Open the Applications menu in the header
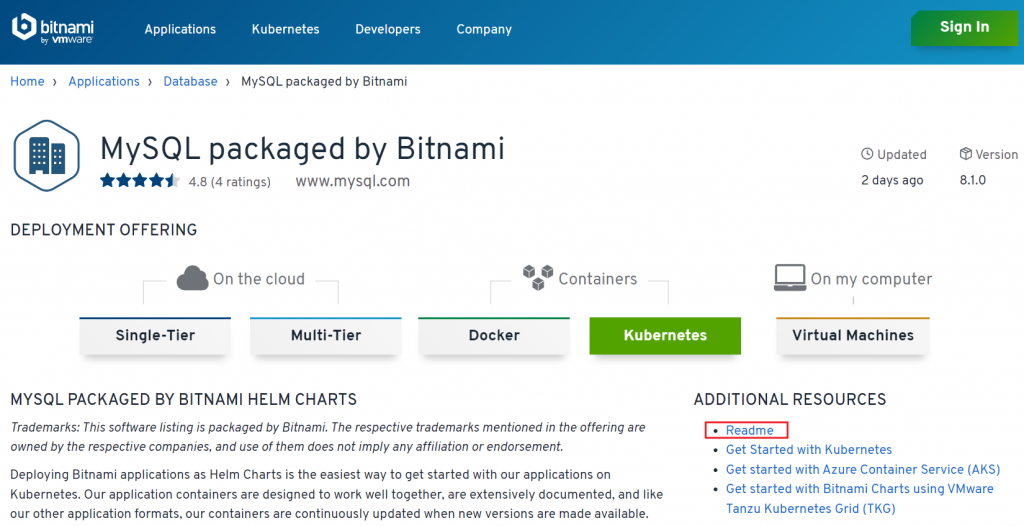Screen dimensions: 1024x526 click(x=180, y=29)
